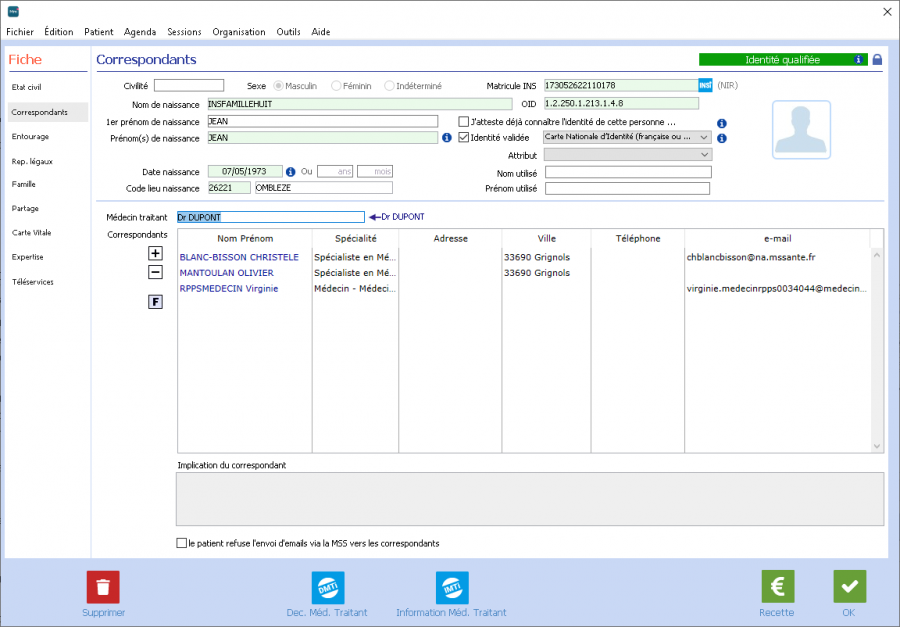Click the Prénom utilisé field
This screenshot has height=627, width=900.
click(x=627, y=188)
